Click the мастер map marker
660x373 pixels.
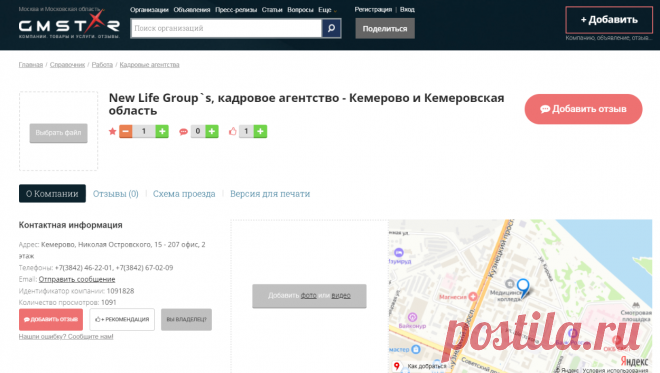416,349
